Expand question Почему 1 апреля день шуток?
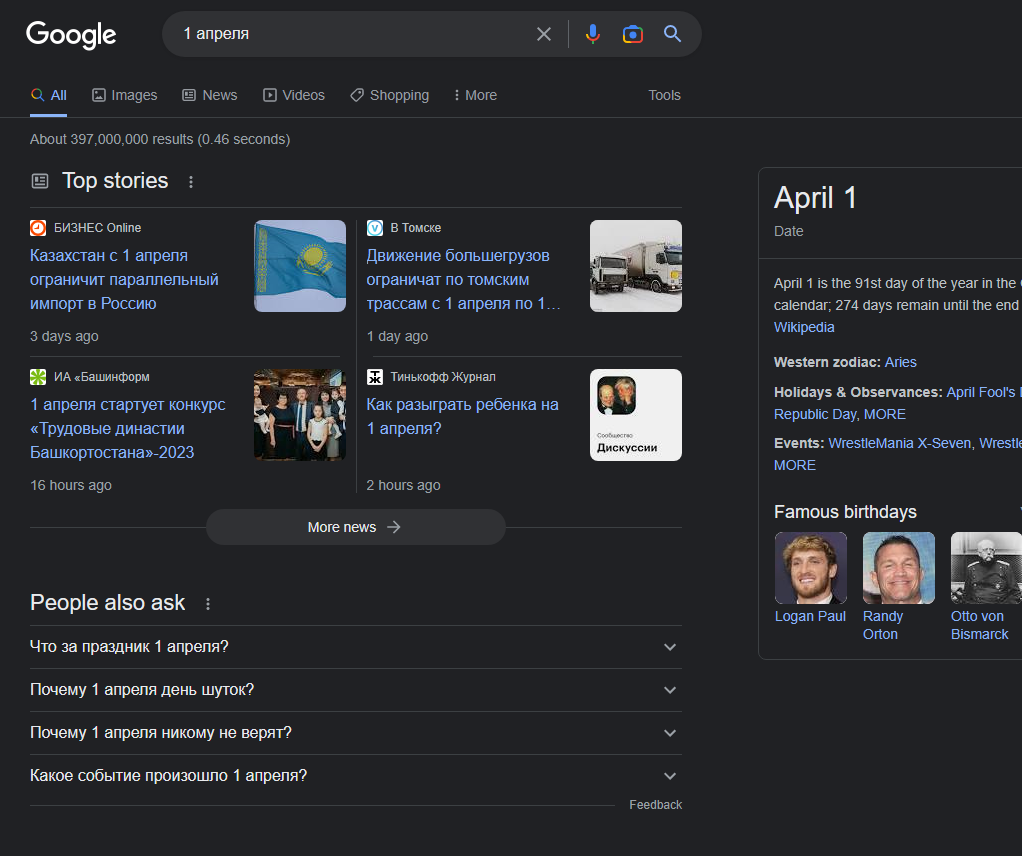 (x=356, y=690)
